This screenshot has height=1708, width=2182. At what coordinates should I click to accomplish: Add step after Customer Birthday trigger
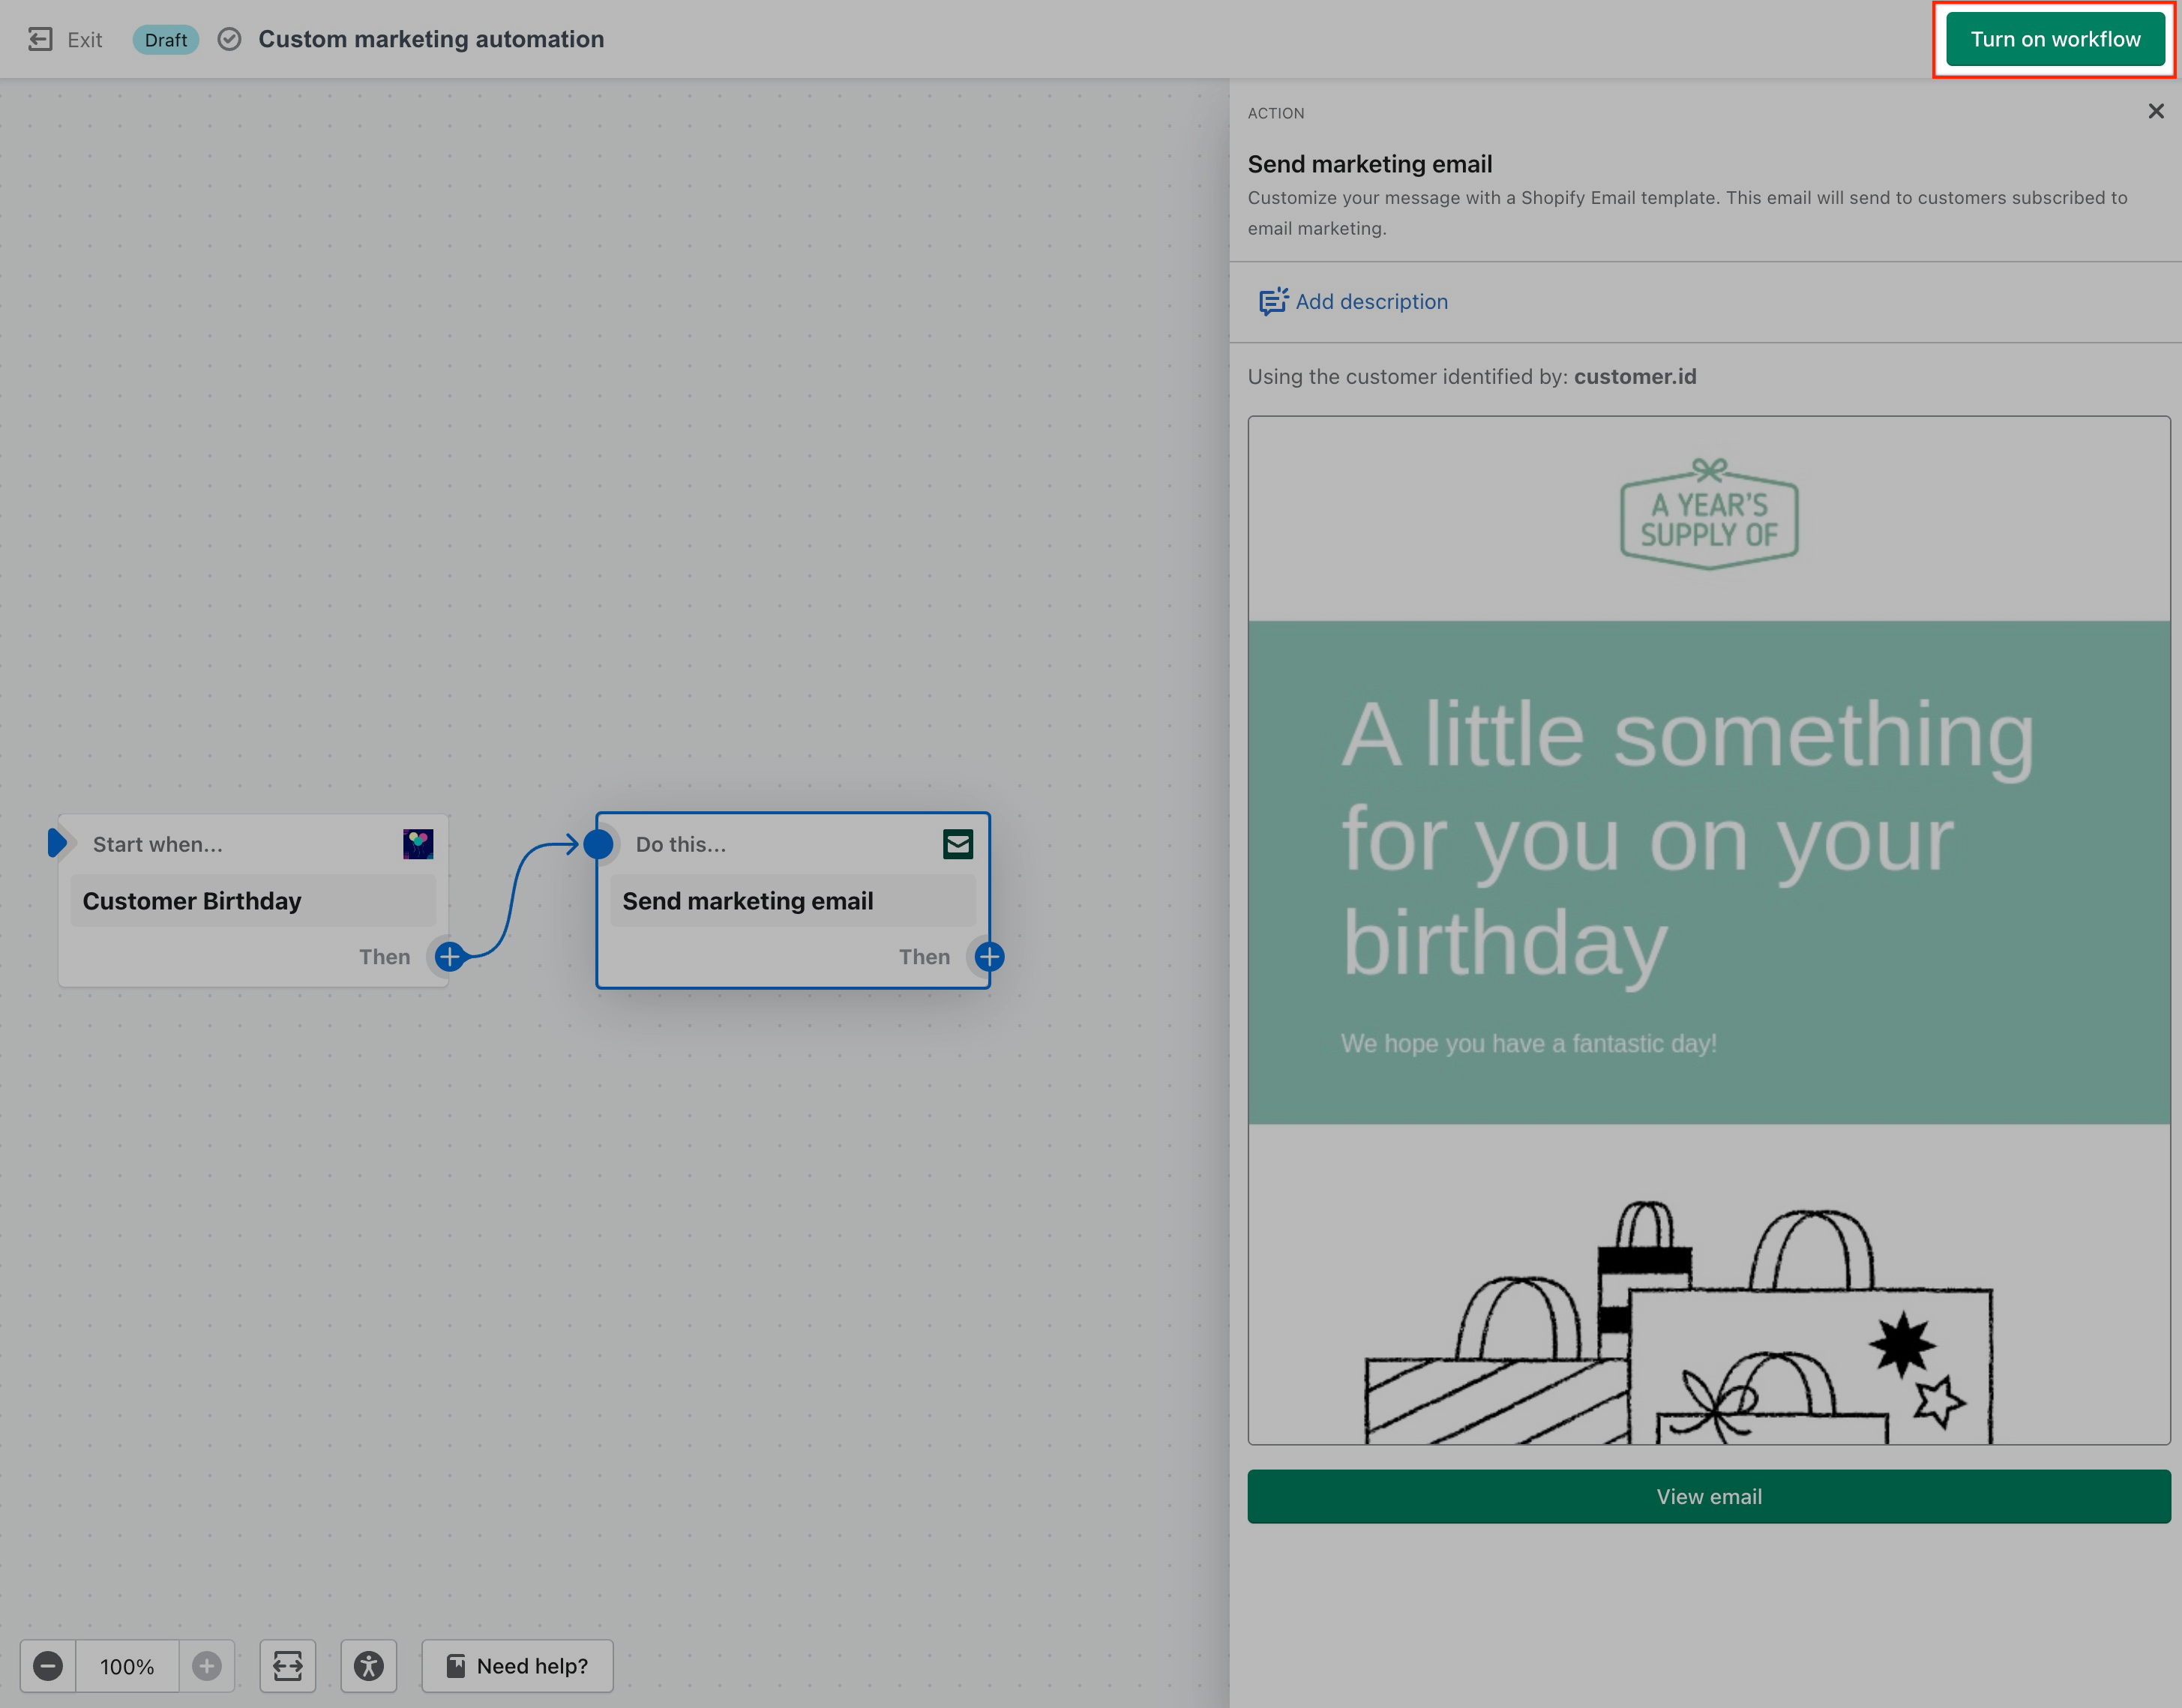tap(450, 956)
